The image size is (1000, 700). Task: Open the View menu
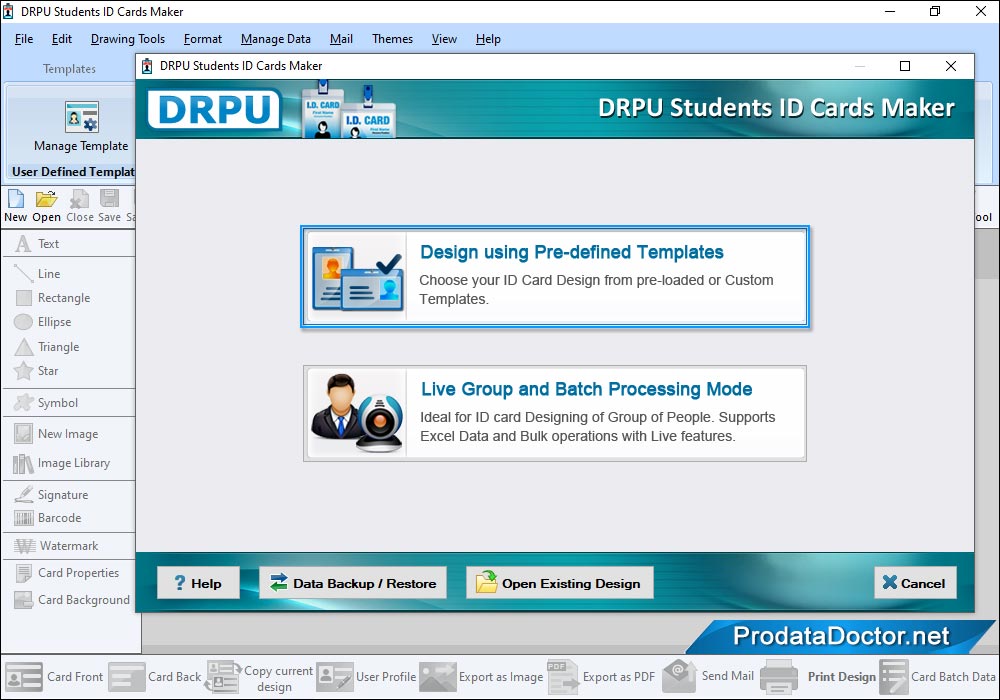(444, 39)
